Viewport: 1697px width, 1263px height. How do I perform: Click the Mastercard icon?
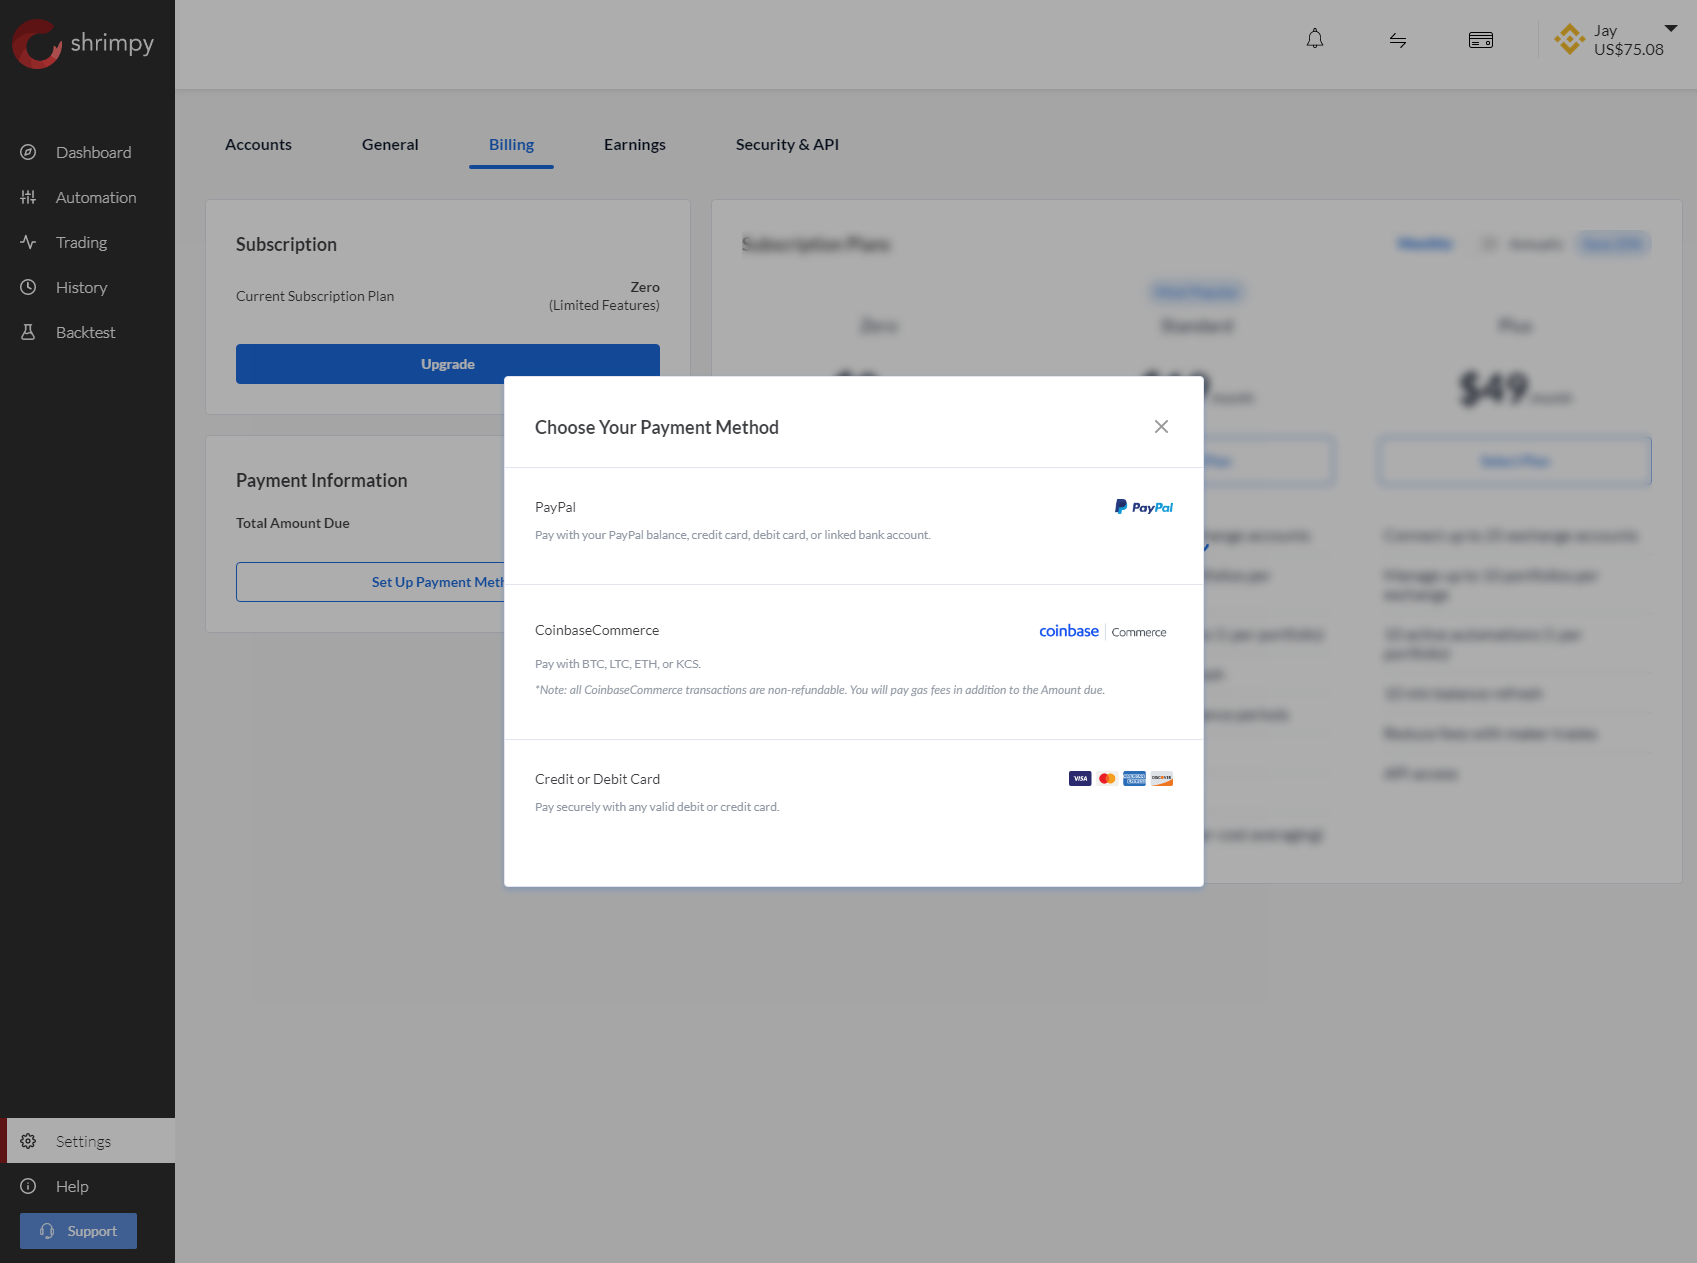[1107, 778]
